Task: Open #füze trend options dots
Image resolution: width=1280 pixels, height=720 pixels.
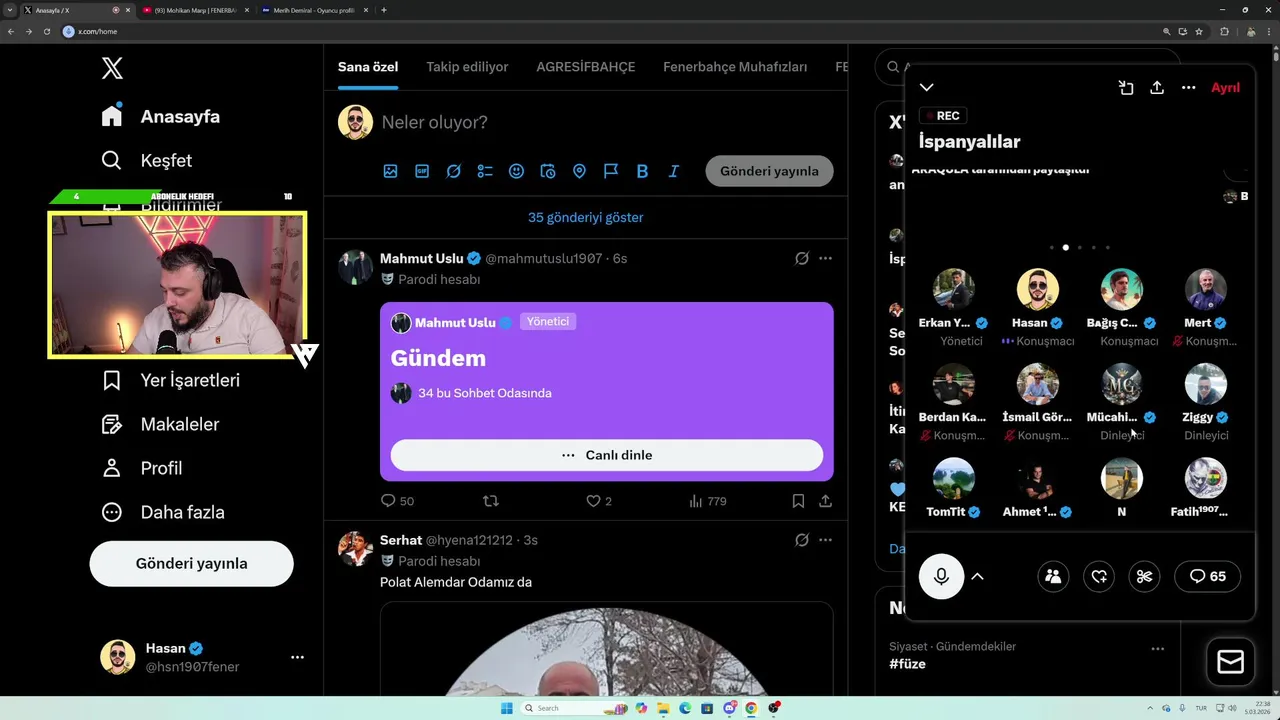Action: click(x=1157, y=648)
